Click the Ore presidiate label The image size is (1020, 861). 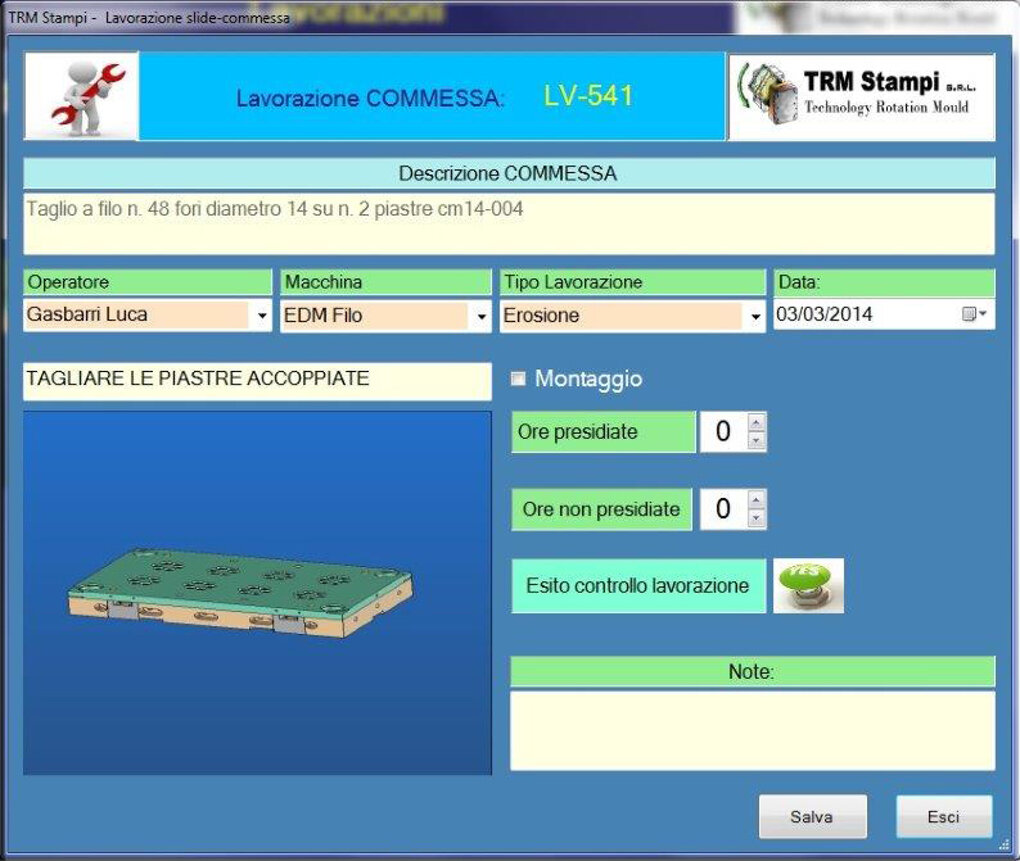603,432
